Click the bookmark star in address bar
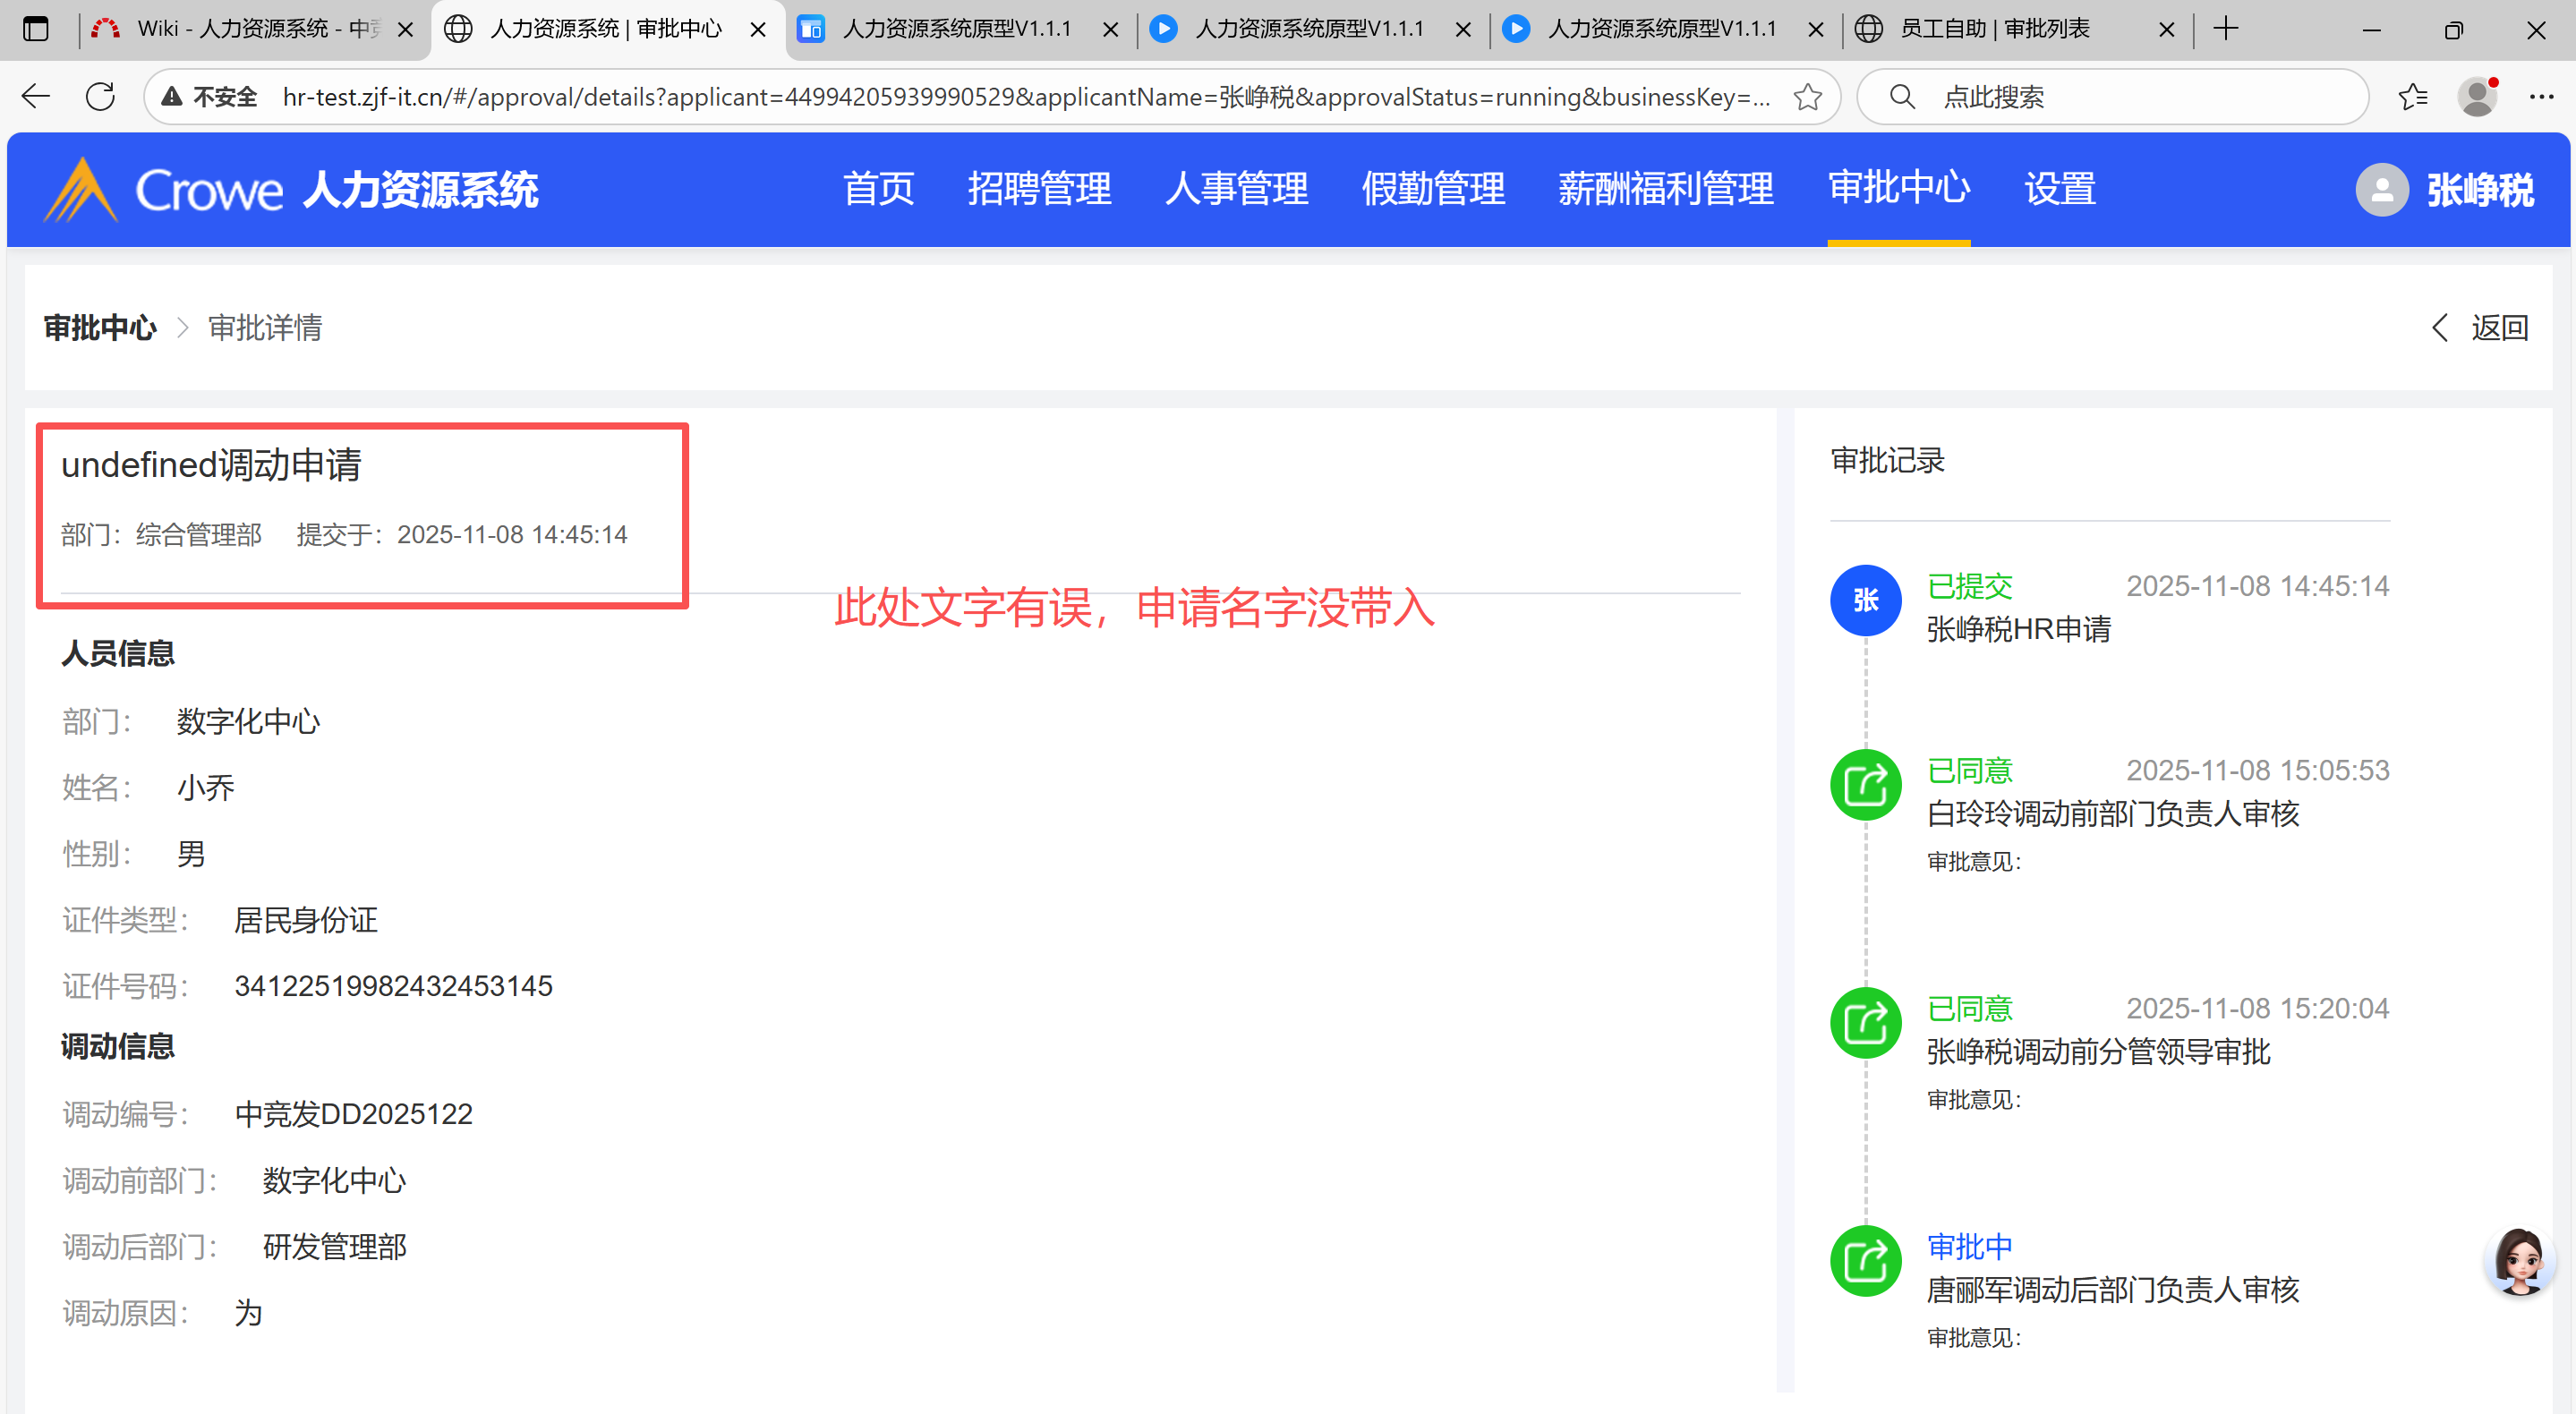The width and height of the screenshot is (2576, 1414). (x=1807, y=97)
